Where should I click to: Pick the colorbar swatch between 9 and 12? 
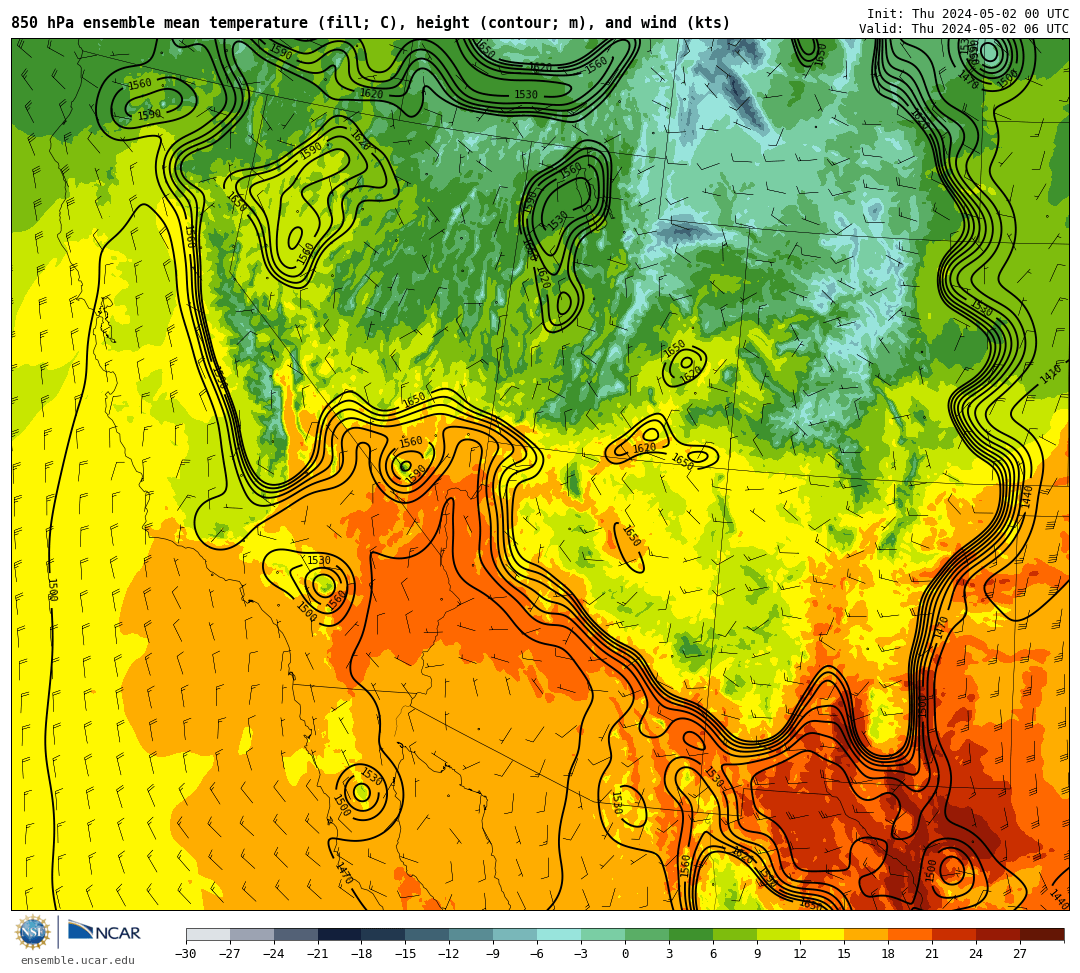pos(779,934)
